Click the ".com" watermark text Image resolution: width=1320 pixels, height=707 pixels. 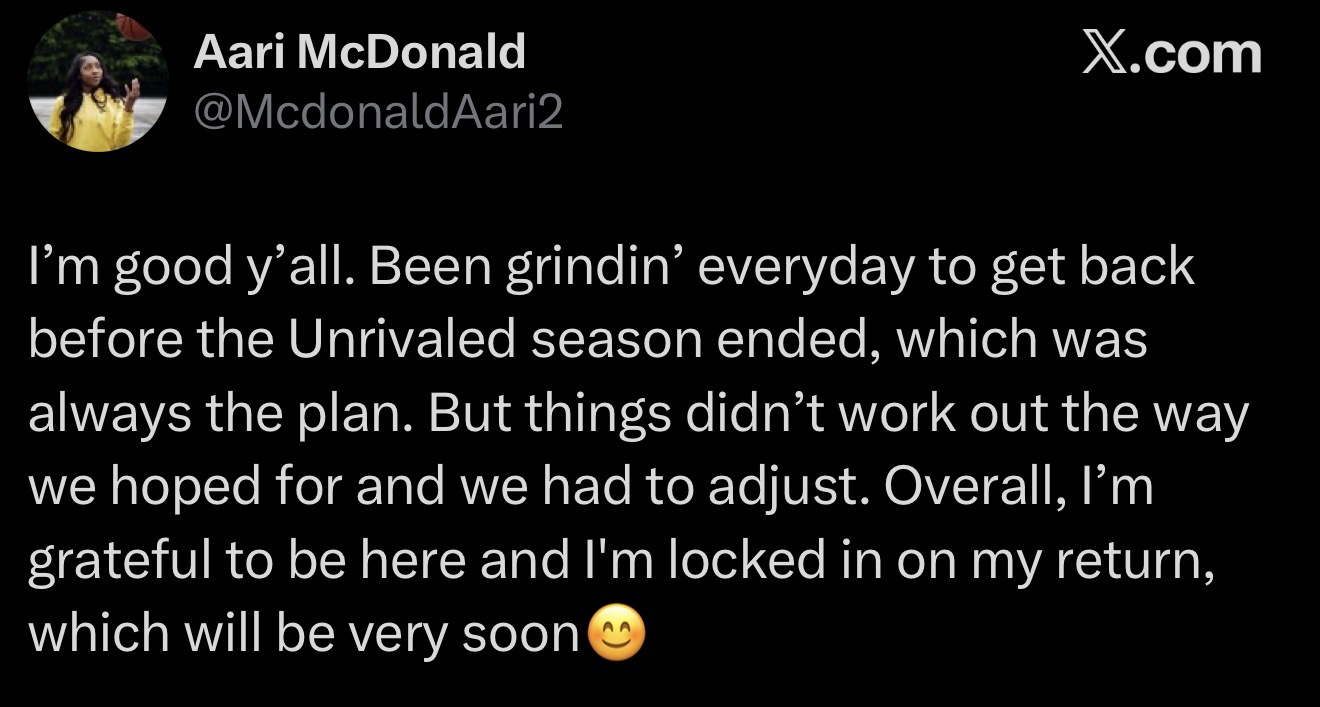tap(1199, 52)
